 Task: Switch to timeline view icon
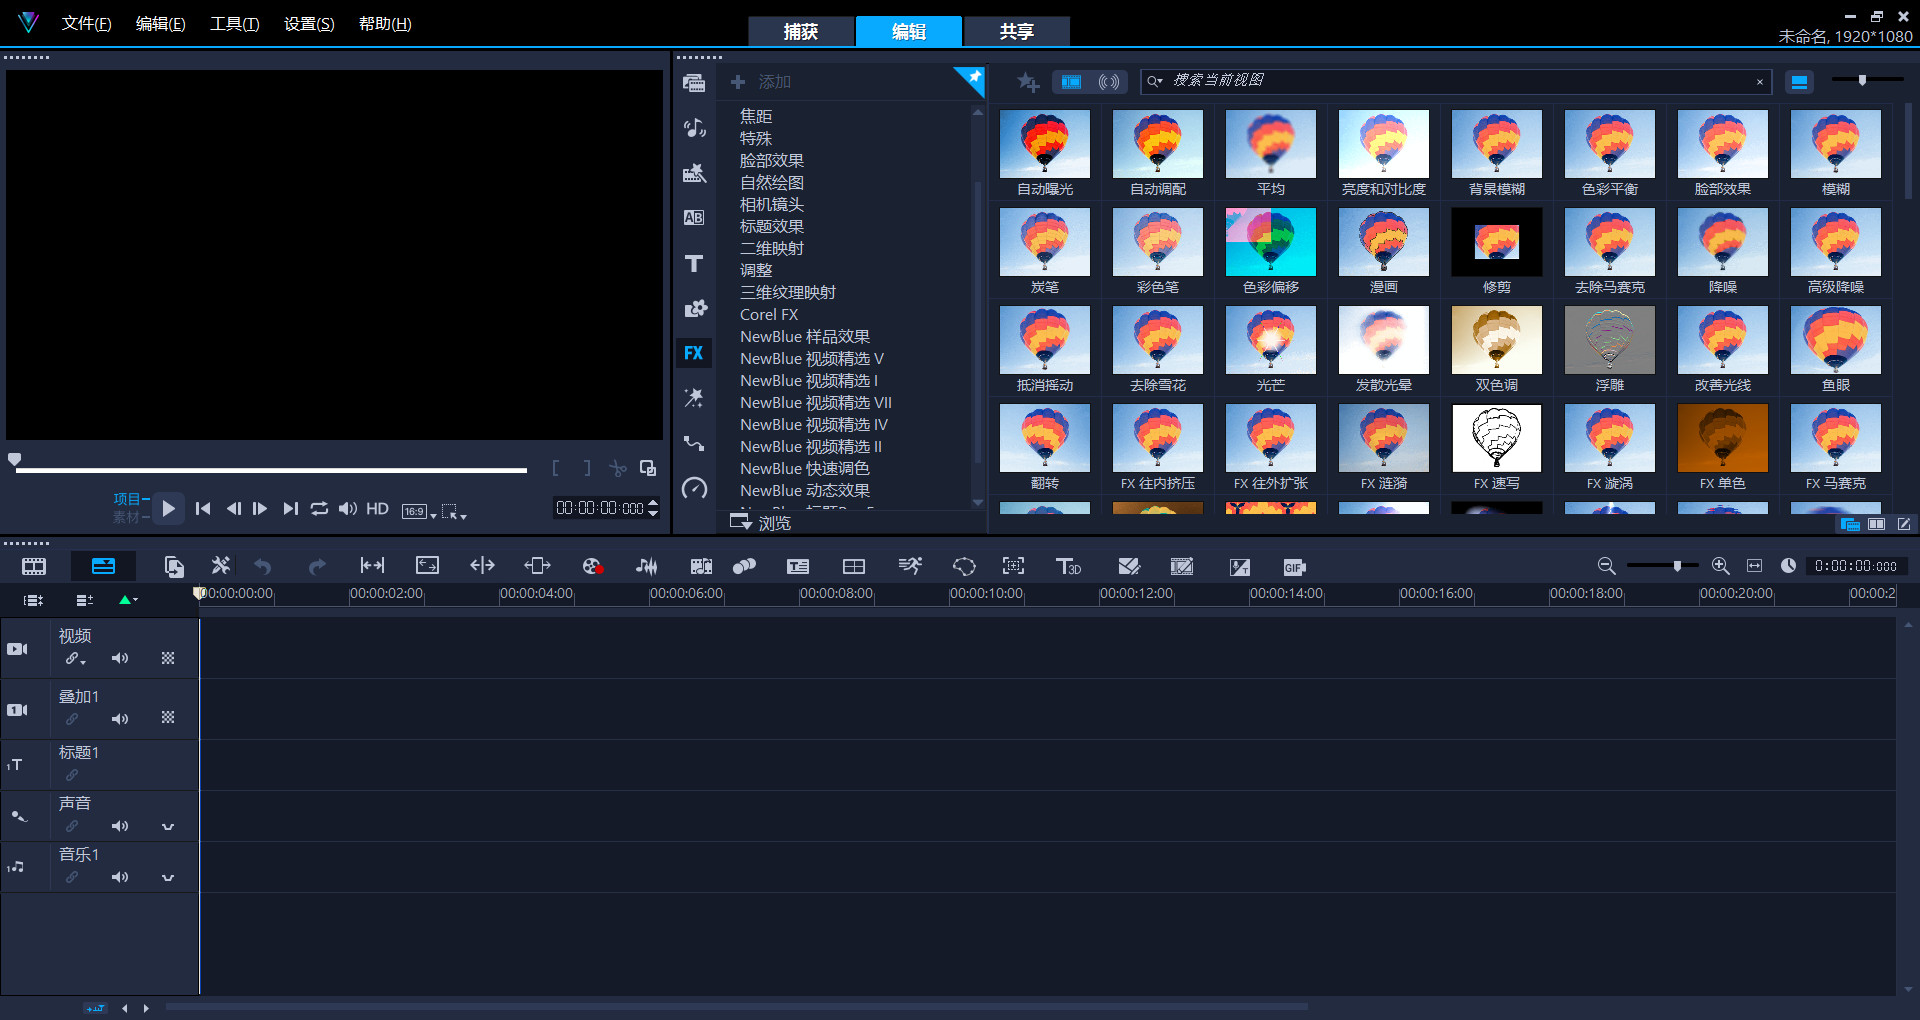[x=103, y=566]
